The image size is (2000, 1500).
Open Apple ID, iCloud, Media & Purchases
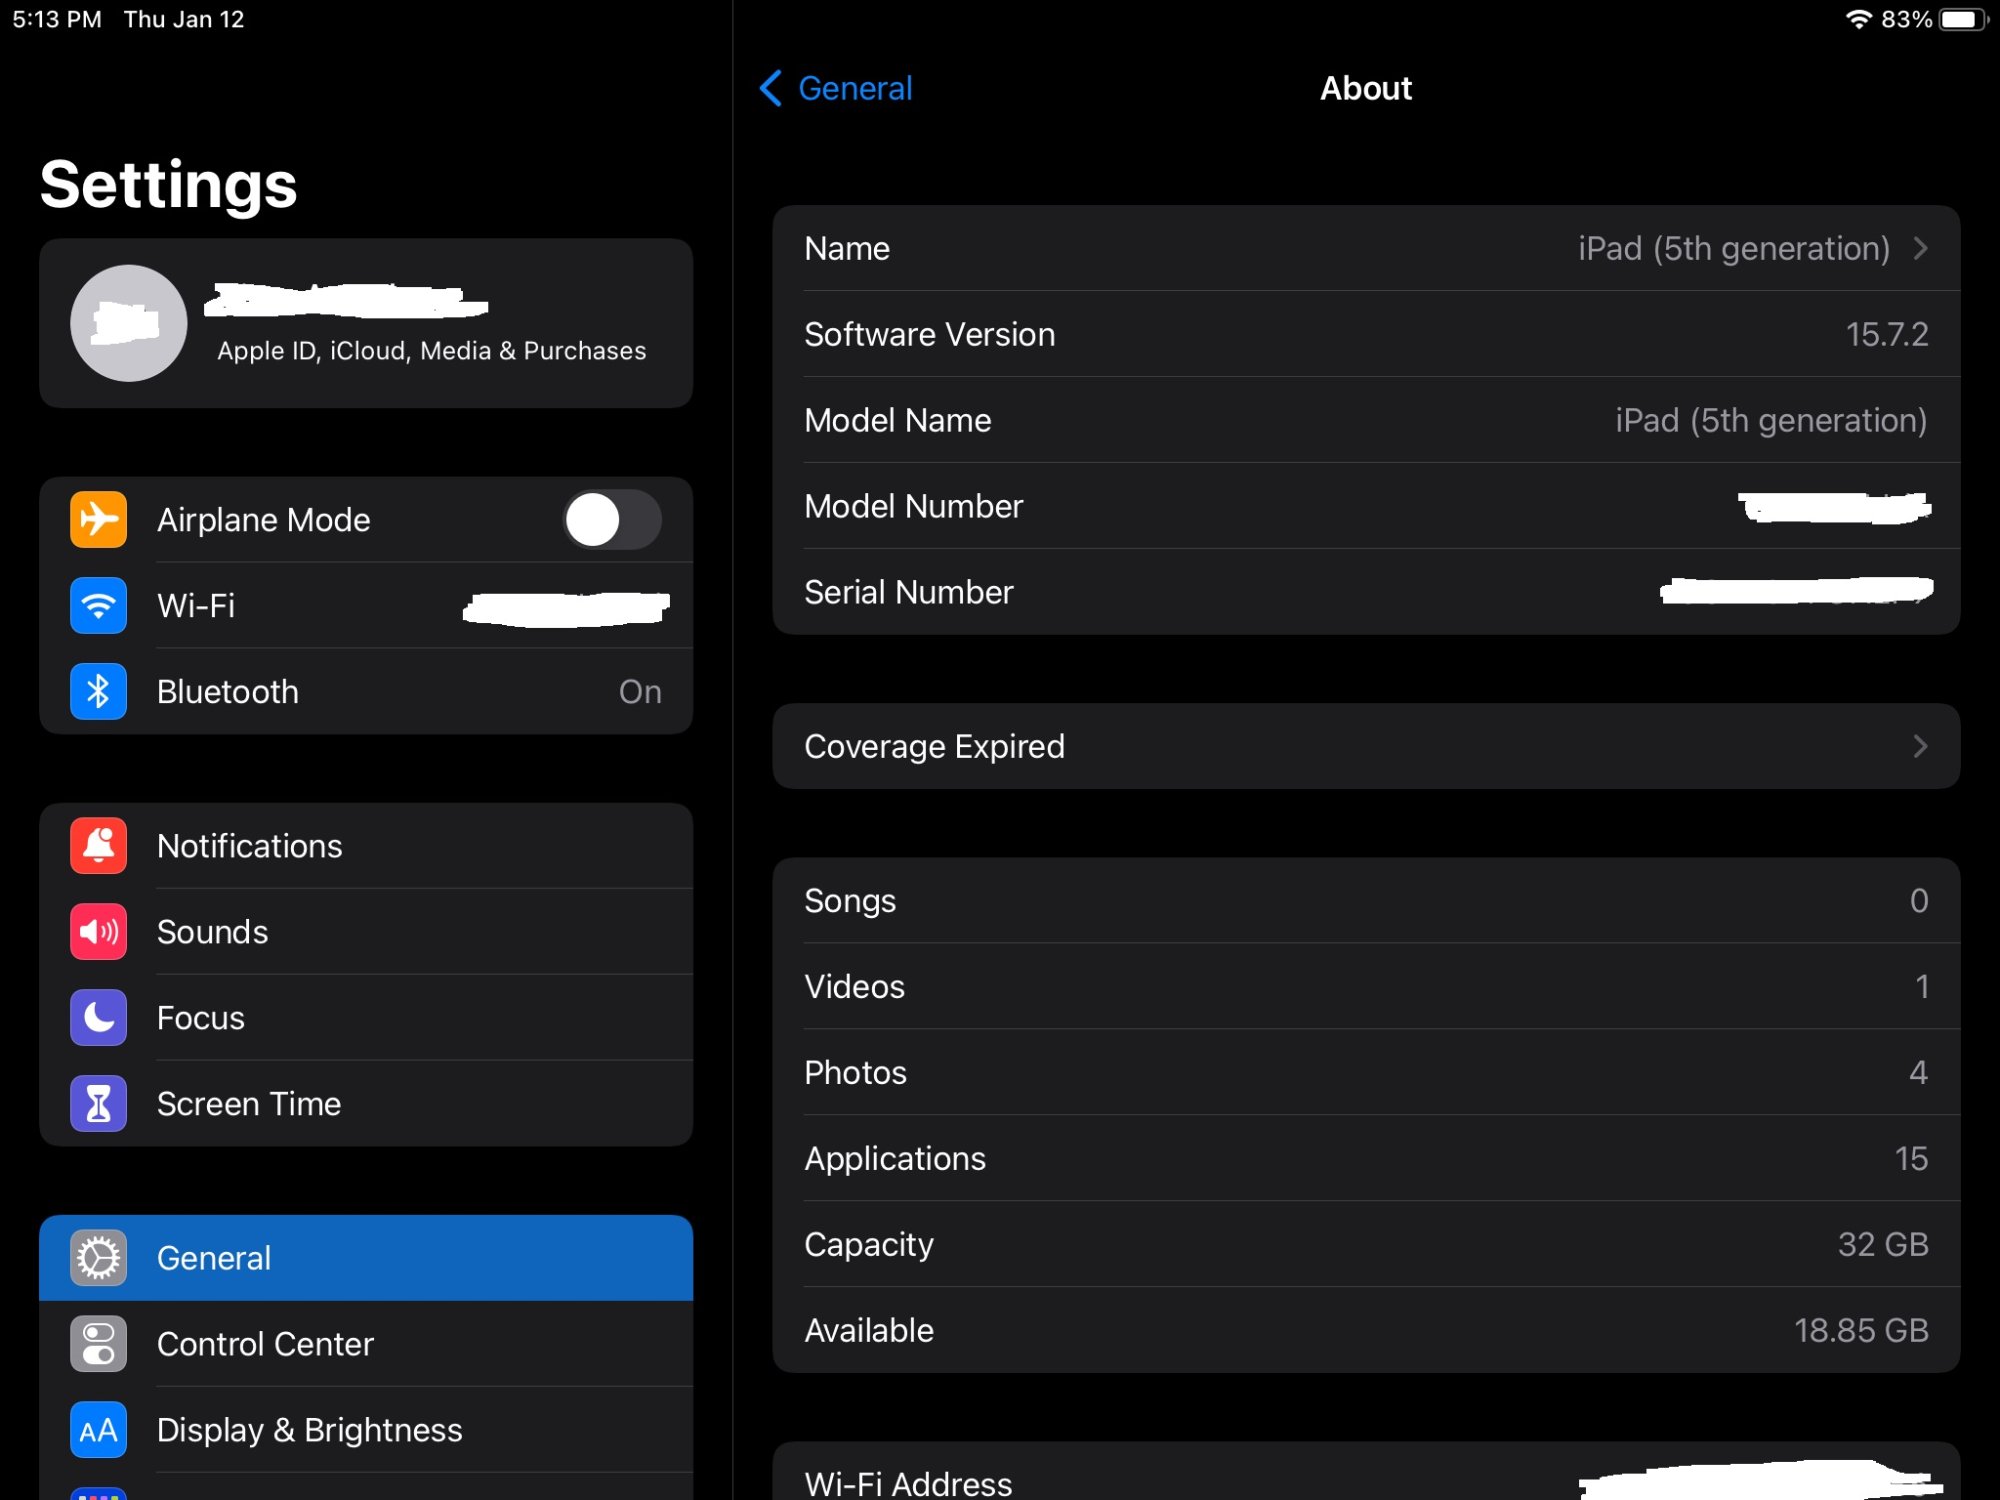[431, 350]
